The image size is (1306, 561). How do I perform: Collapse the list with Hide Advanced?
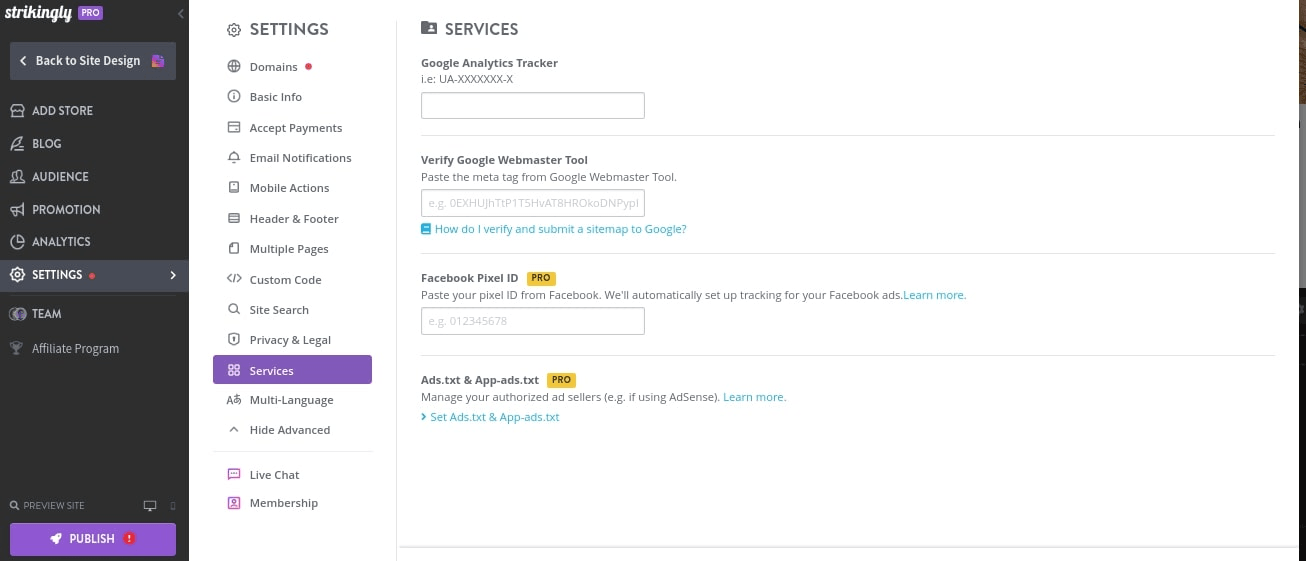pos(292,430)
